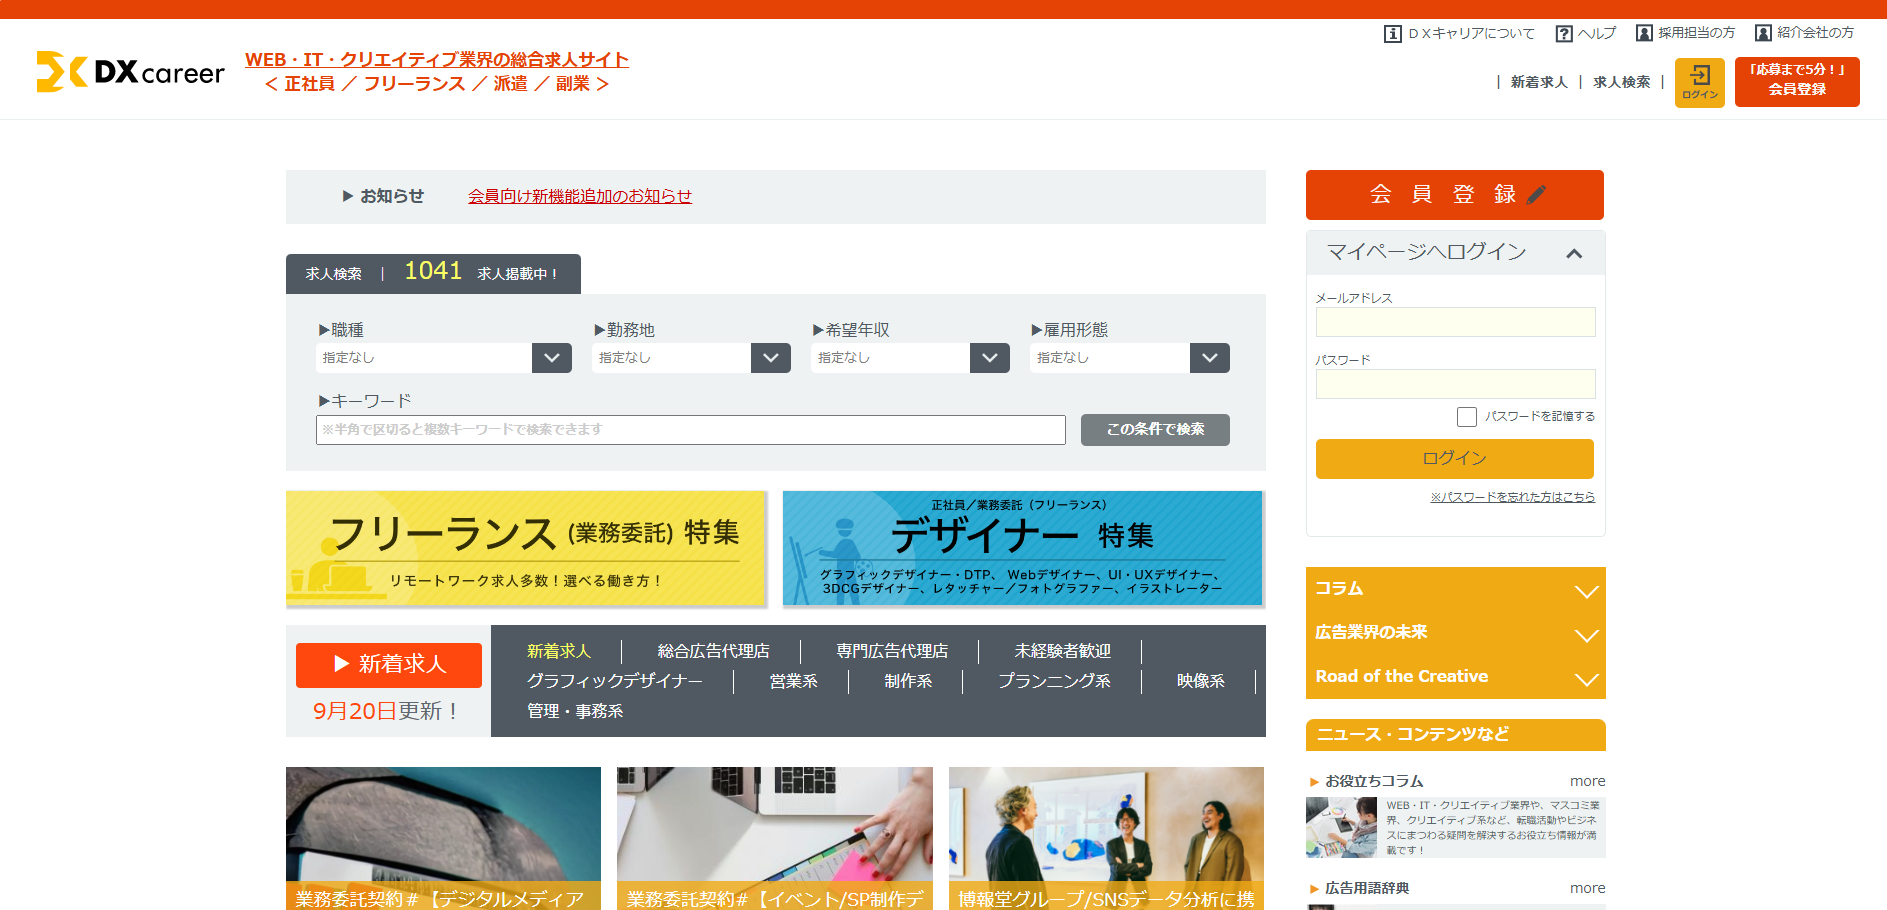Select the 総合広告代理店 category tab
The image size is (1887, 910).
(713, 651)
